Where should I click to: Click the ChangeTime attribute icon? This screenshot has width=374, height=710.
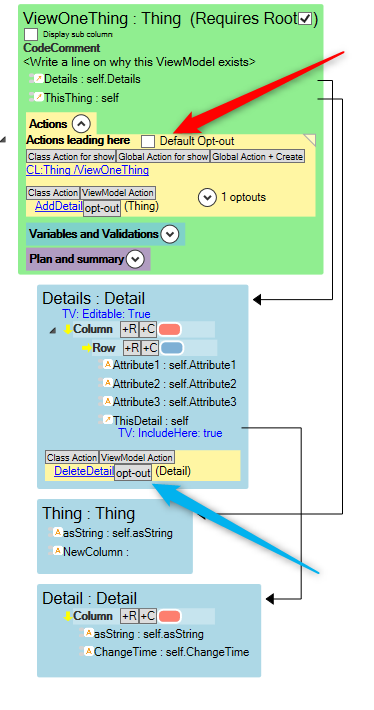(x=88, y=651)
